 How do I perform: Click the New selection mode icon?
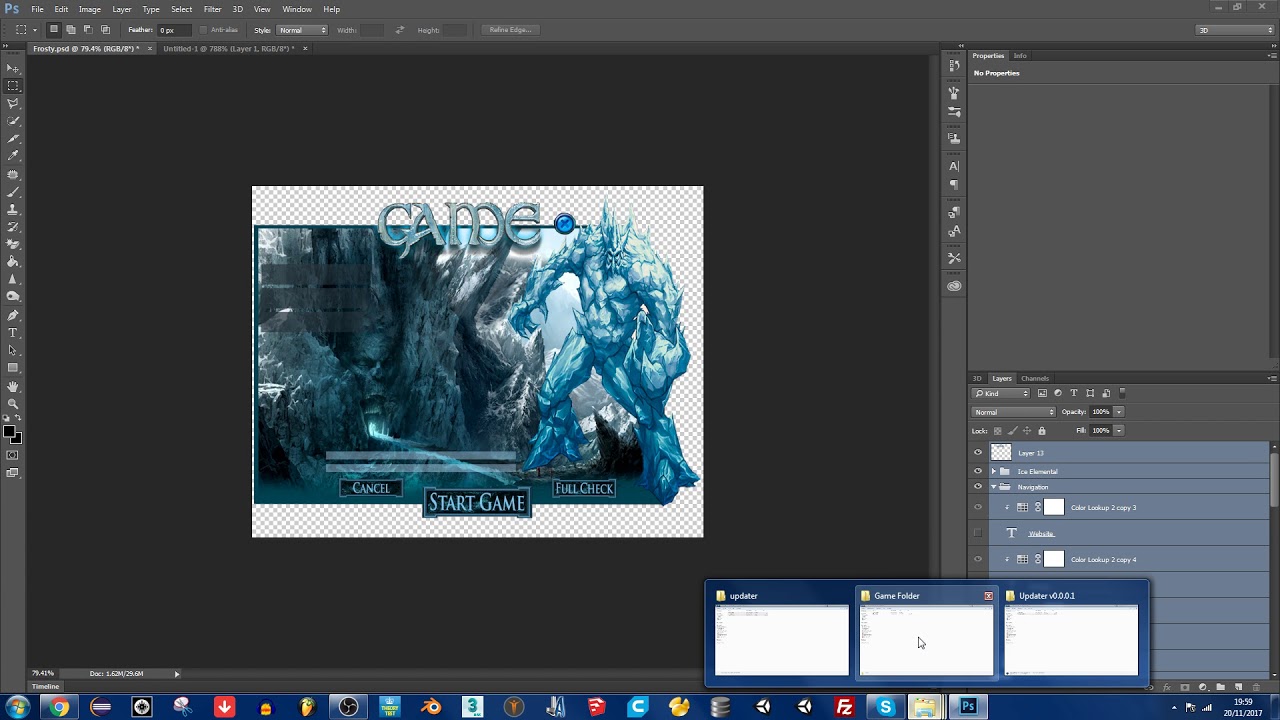pos(54,30)
